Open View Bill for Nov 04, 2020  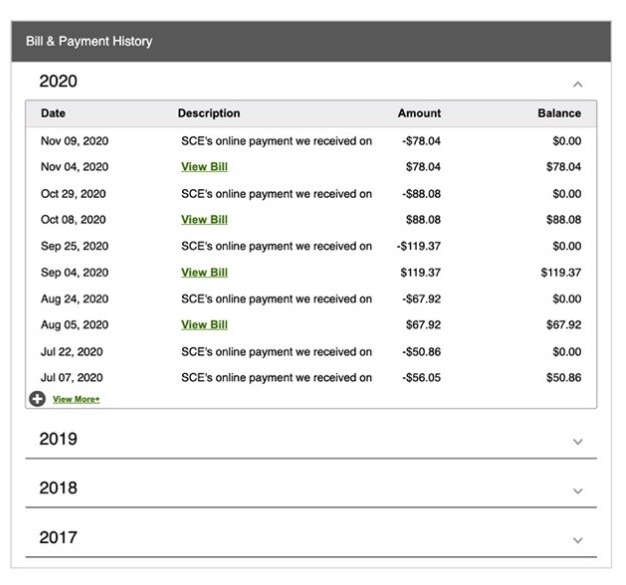tap(204, 167)
